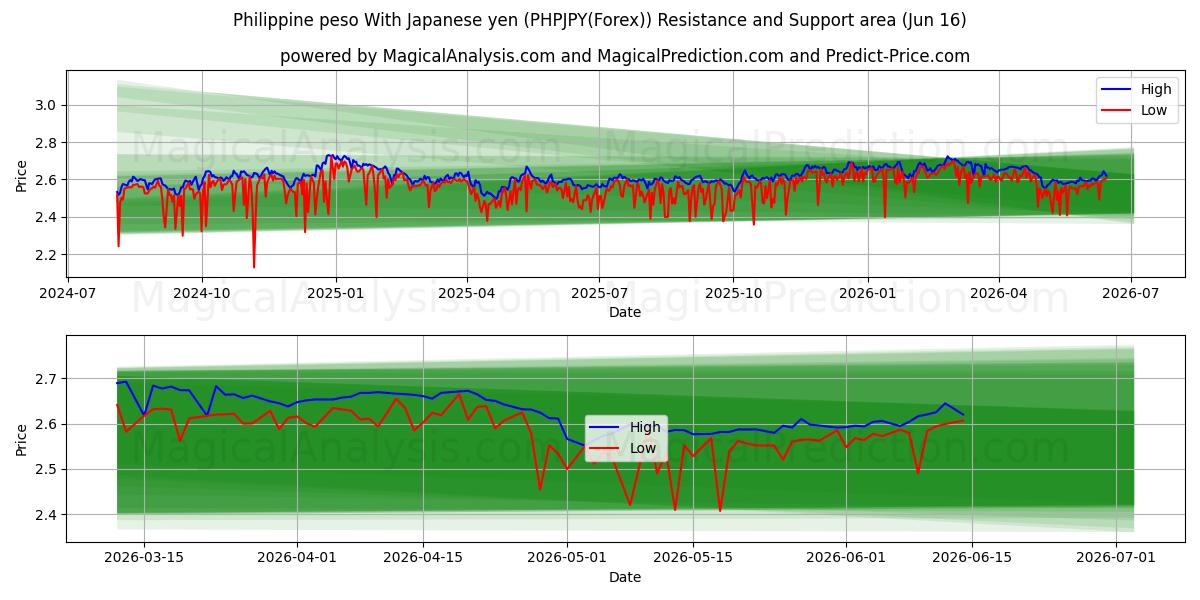Click the 2024-07 date tick label
The image size is (1200, 600).
pos(67,293)
